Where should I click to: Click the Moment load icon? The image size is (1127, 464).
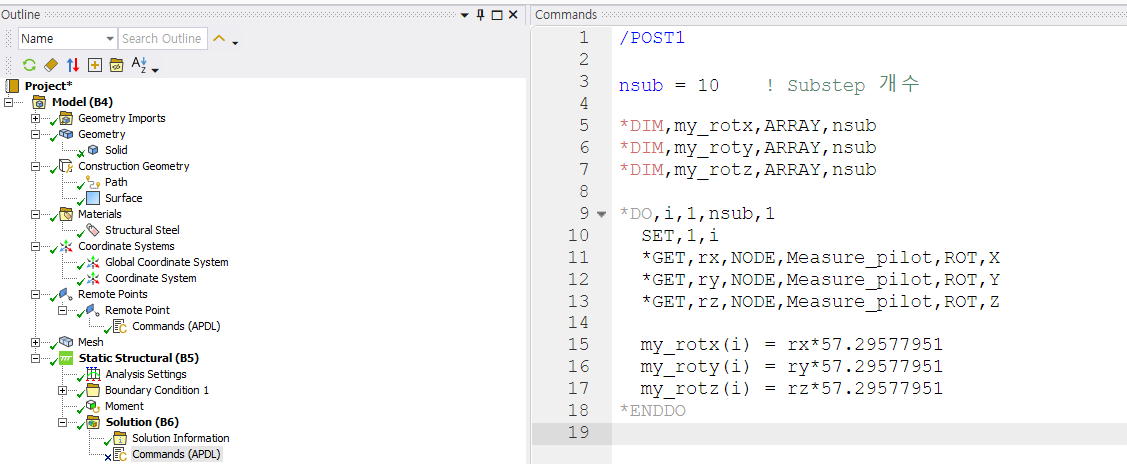tap(93, 406)
